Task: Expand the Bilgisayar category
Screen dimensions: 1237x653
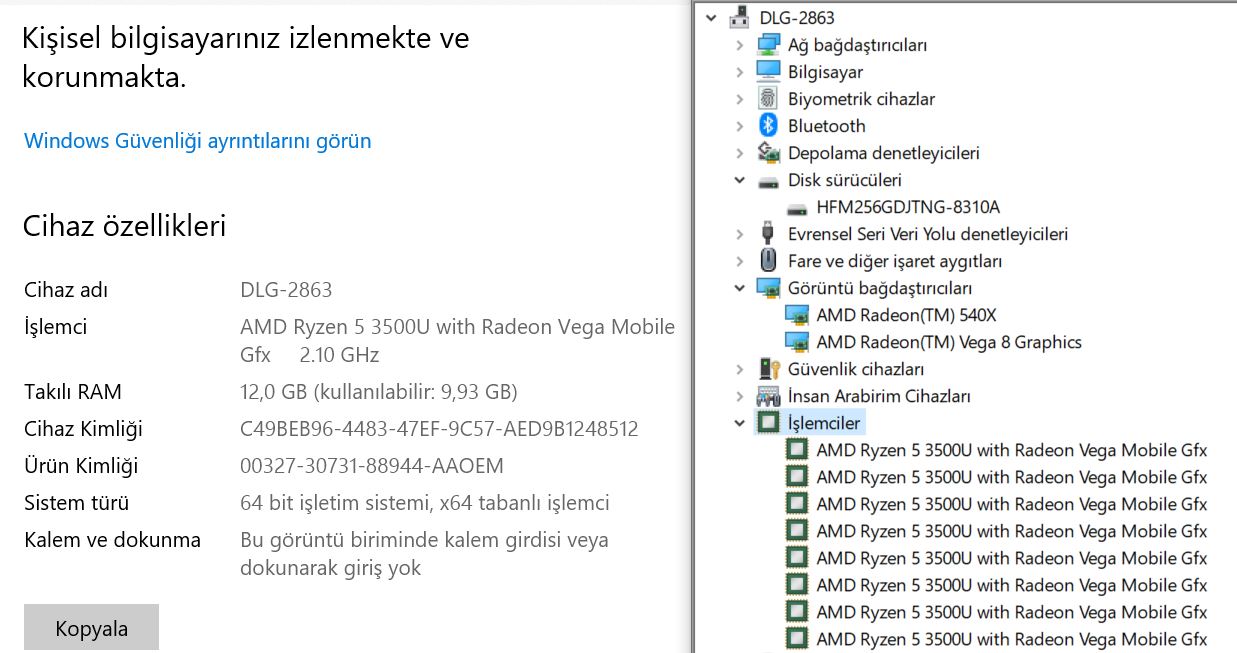Action: coord(739,72)
